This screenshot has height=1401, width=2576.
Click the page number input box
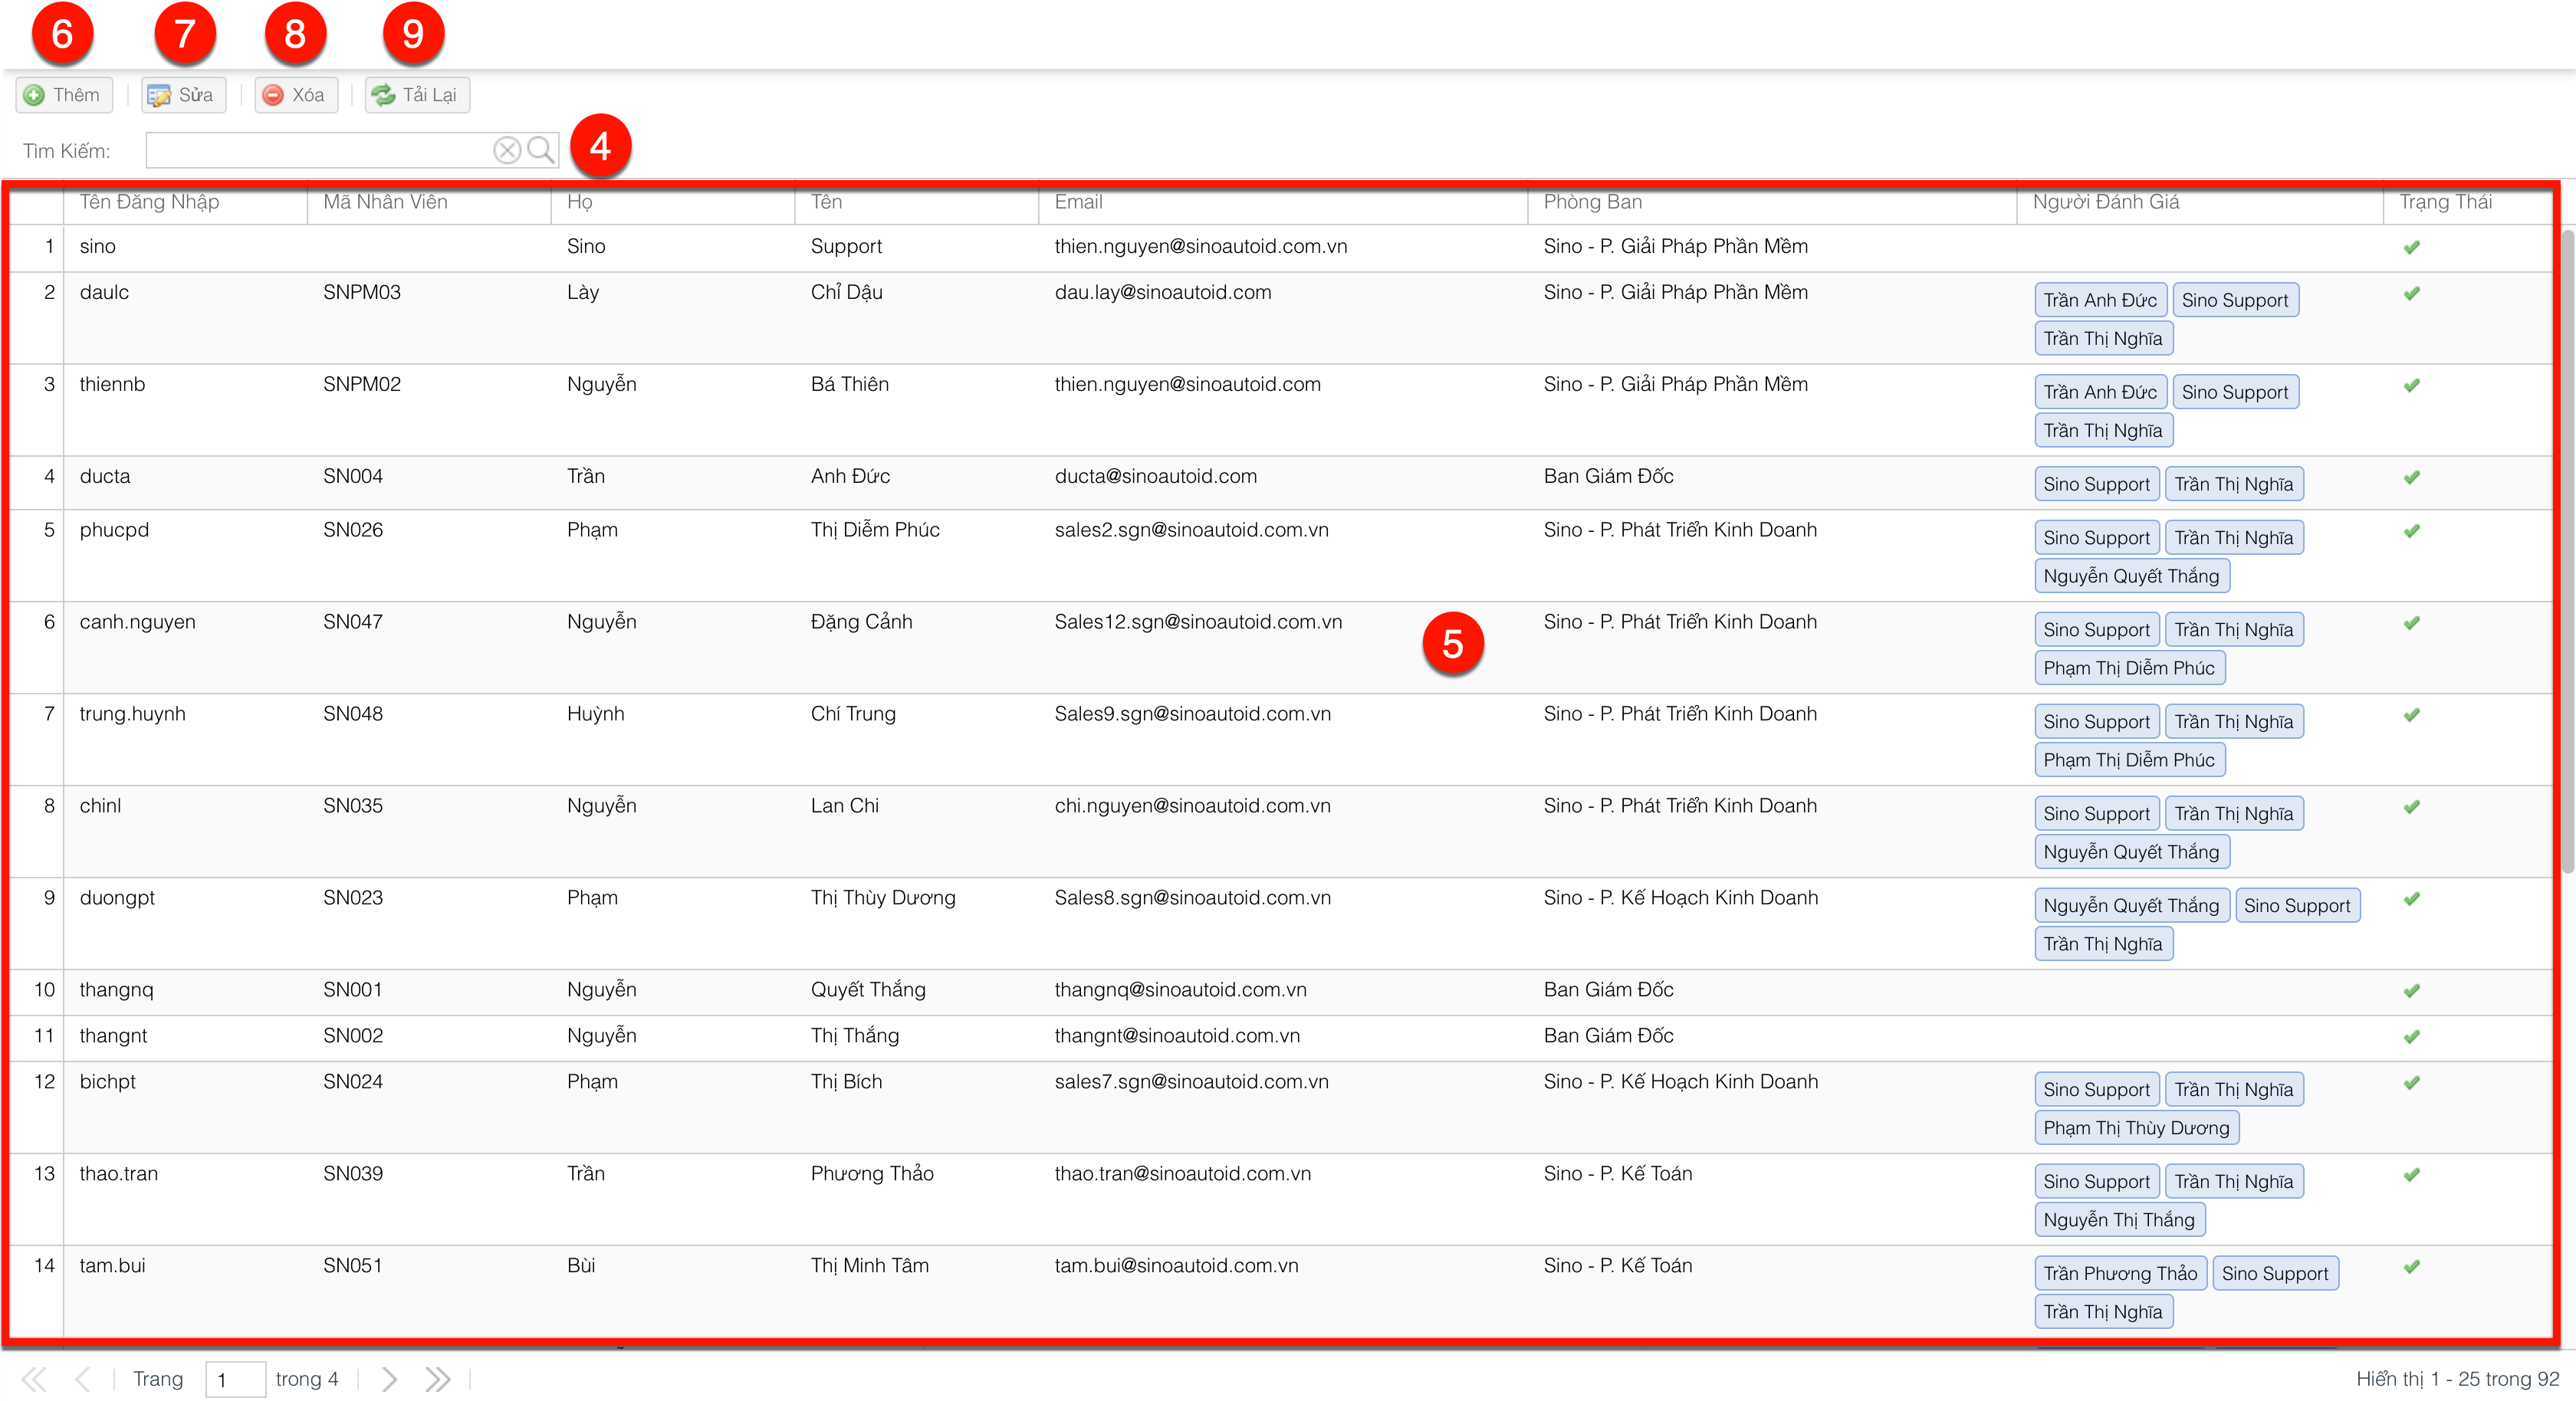point(235,1379)
